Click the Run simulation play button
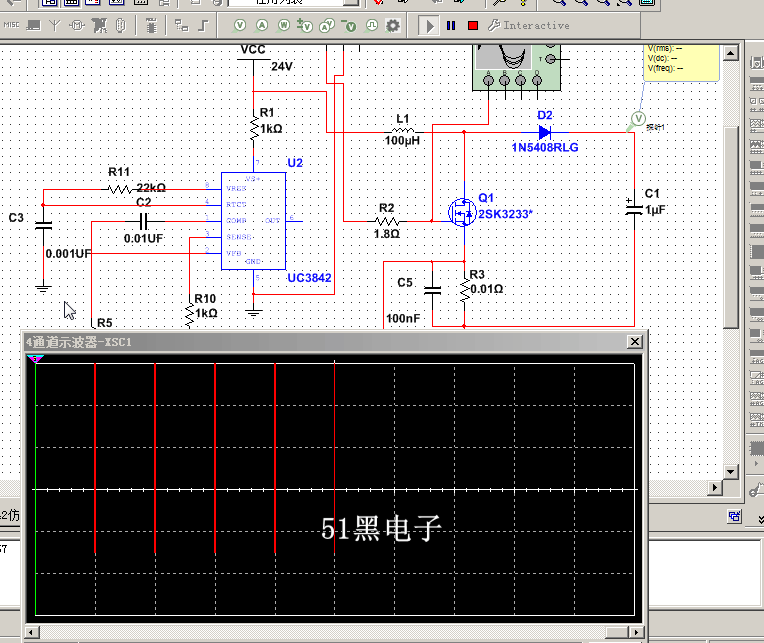This screenshot has width=764, height=643. click(x=428, y=25)
